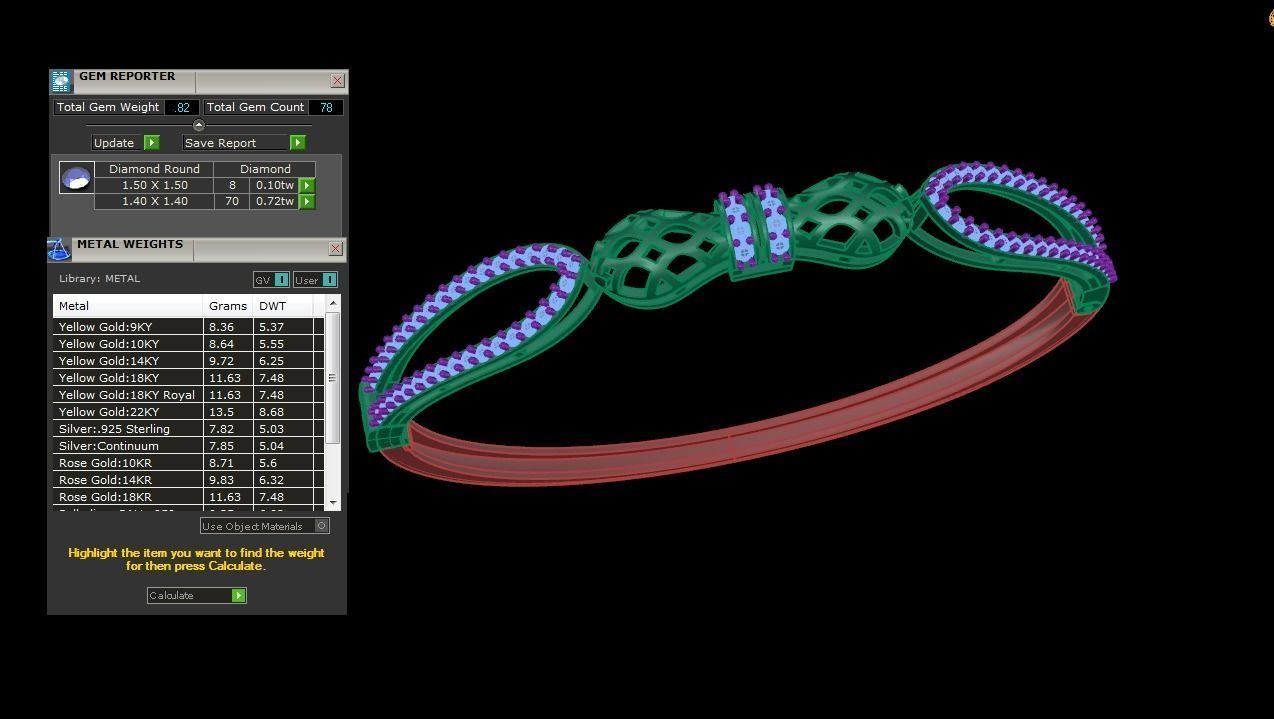The image size is (1274, 719).
Task: Click the DWT column header
Action: pyautogui.click(x=283, y=306)
